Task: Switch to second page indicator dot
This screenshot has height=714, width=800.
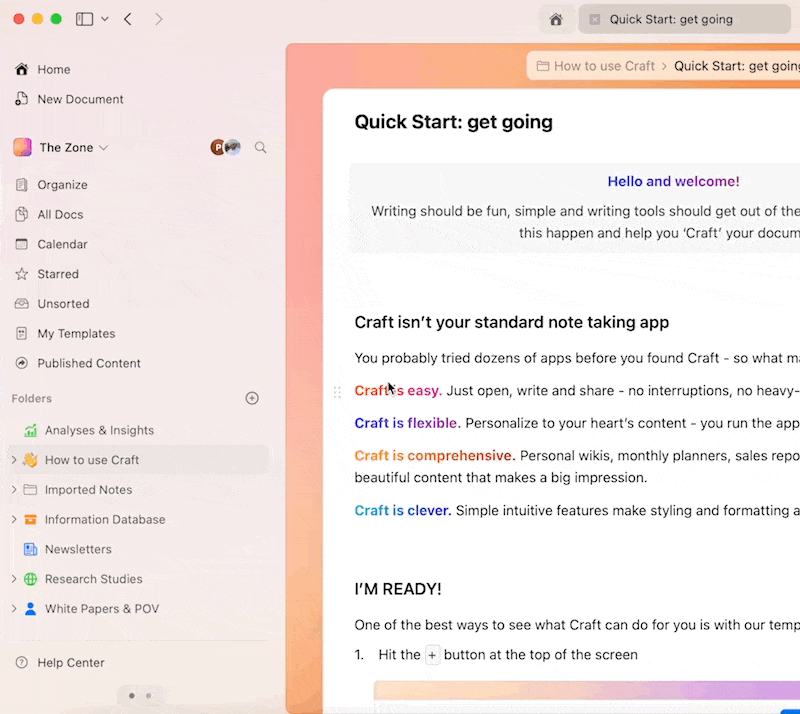Action: click(148, 696)
